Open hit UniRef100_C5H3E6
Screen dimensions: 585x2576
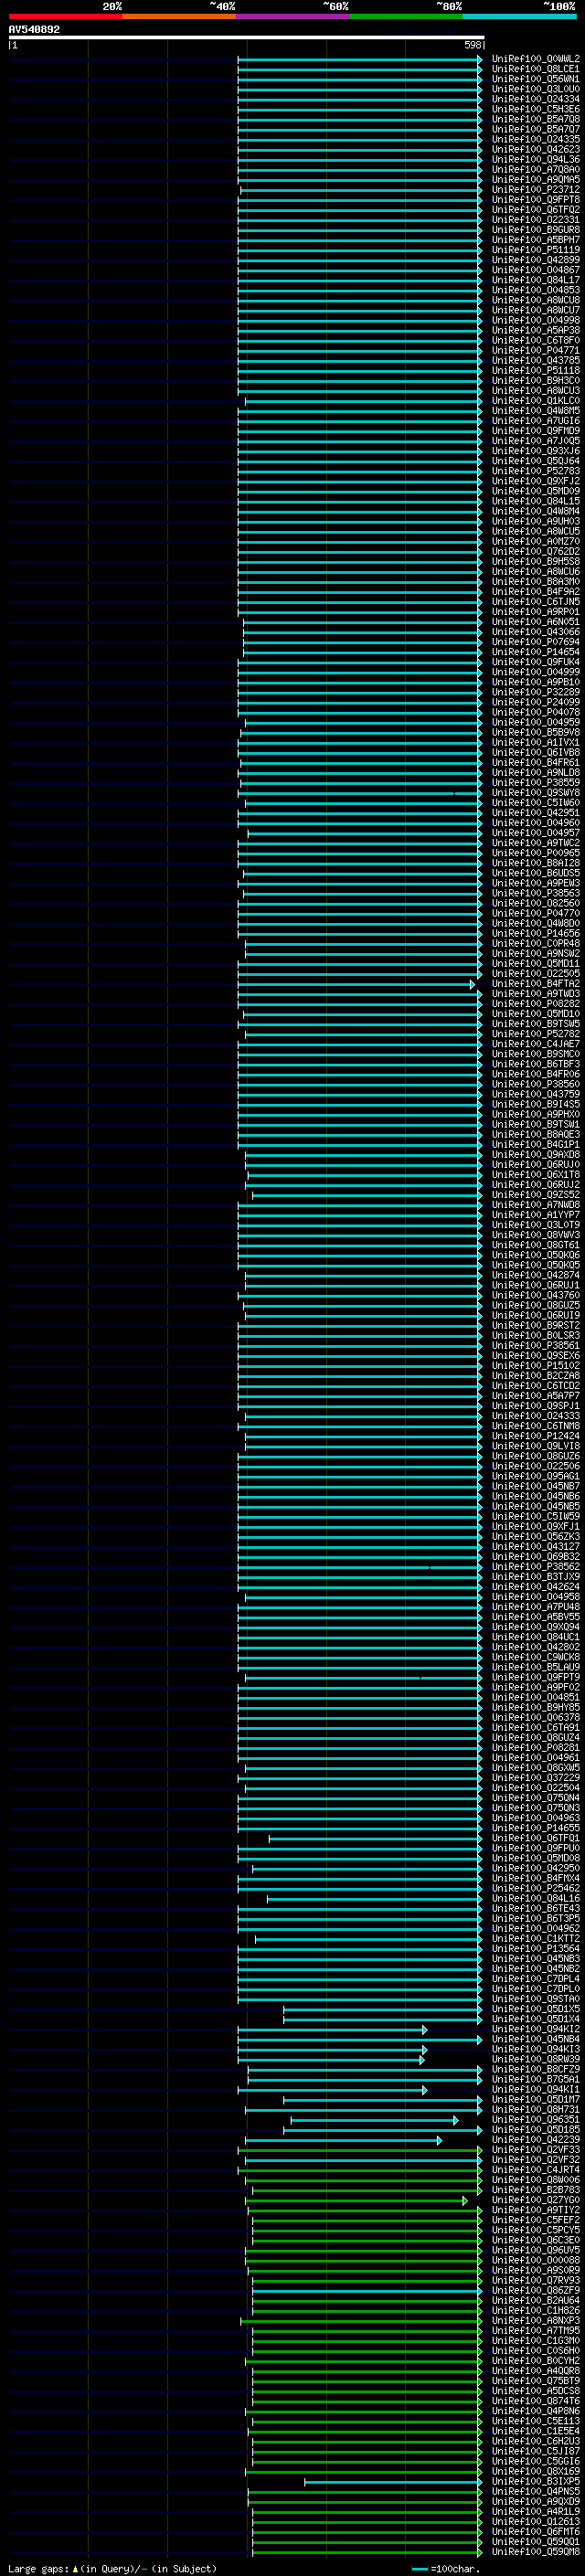click(536, 109)
